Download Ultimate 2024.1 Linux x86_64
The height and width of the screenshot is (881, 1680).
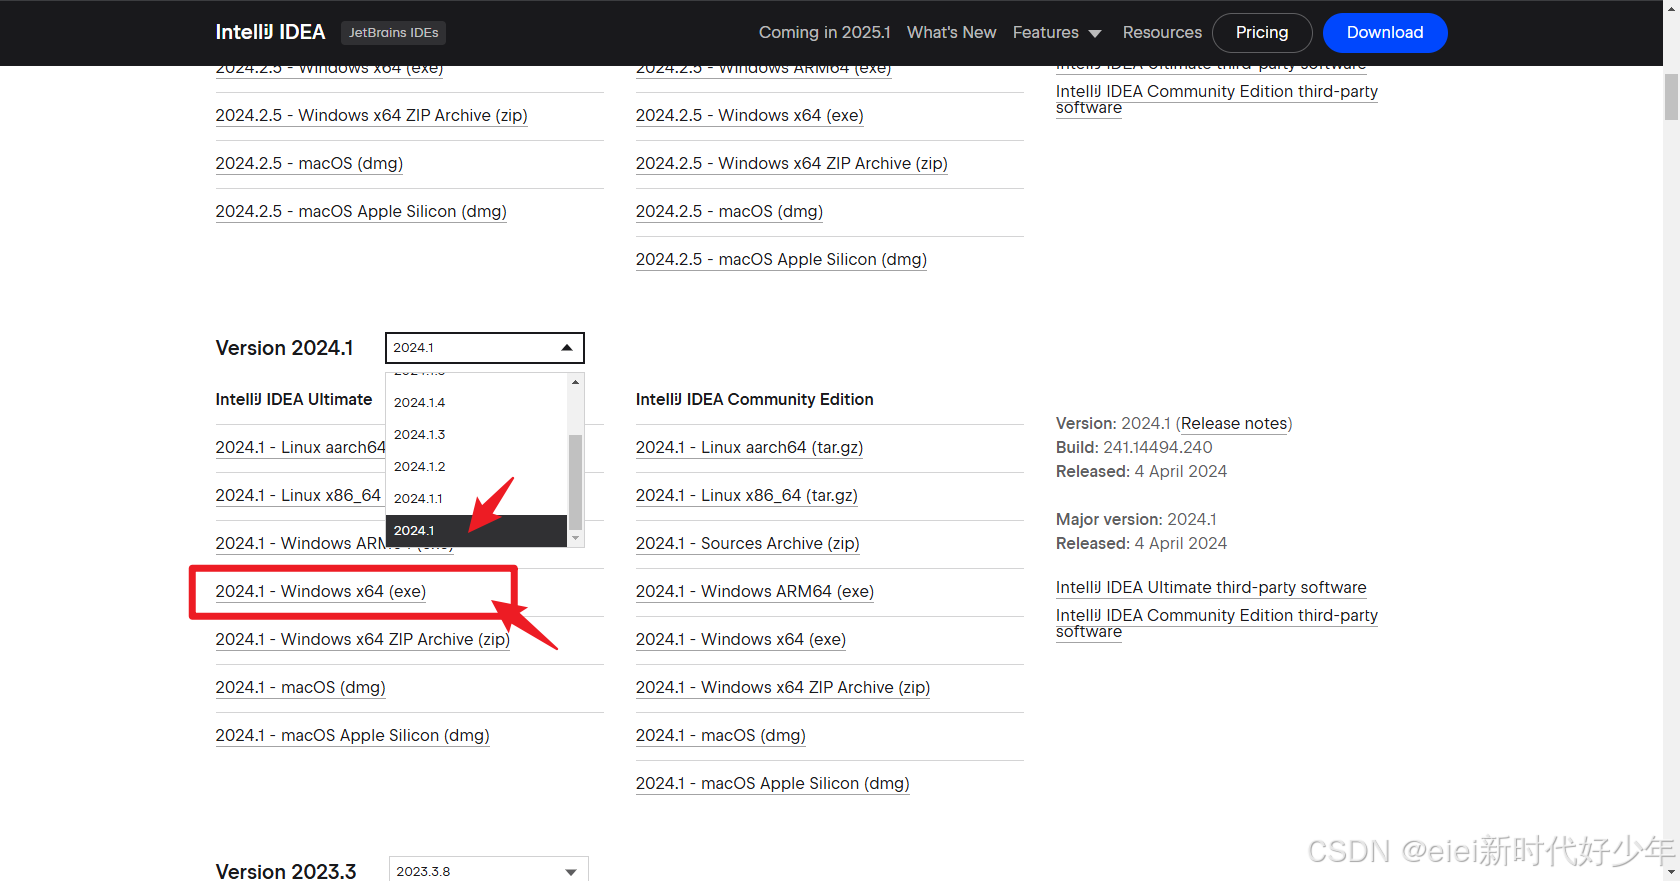298,495
